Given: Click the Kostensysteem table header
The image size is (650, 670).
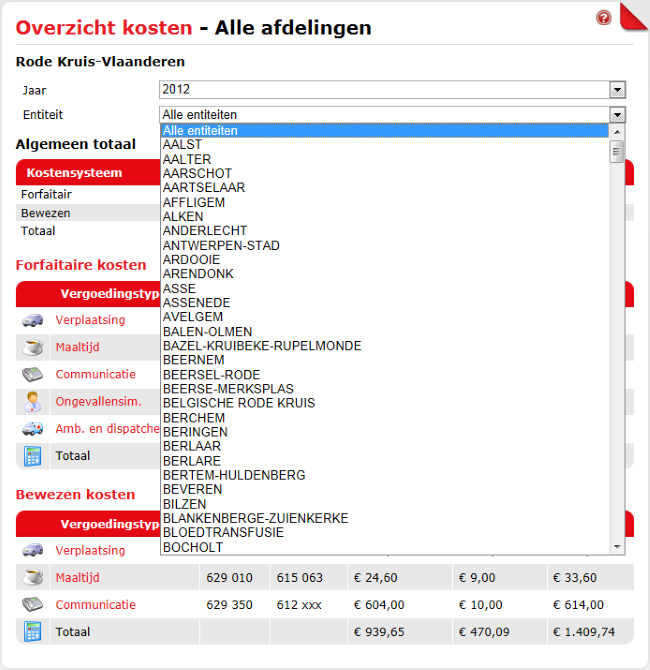Looking at the screenshot, I should 74,173.
